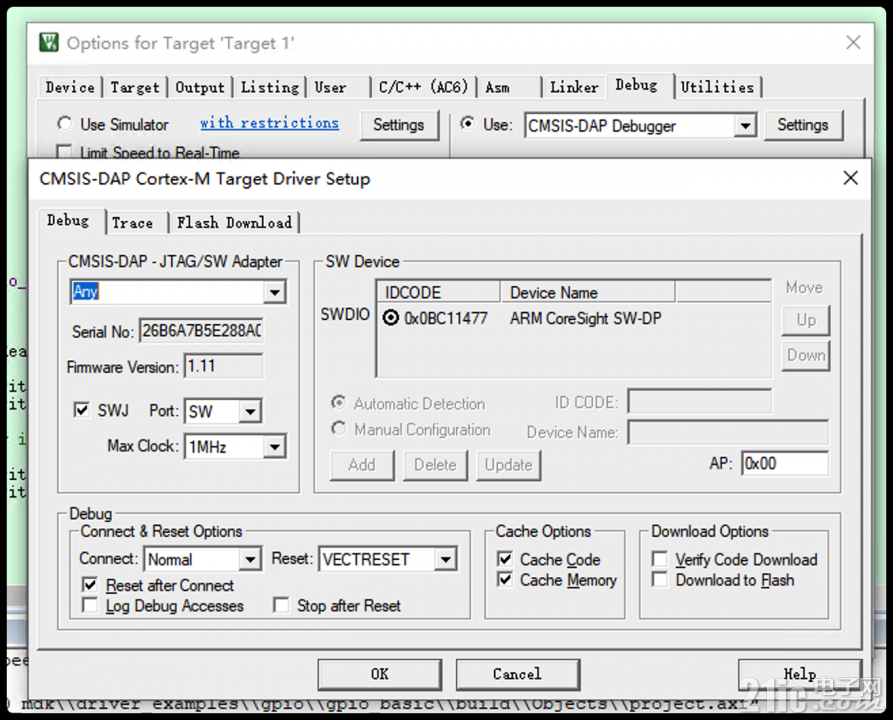
Task: Switch to the C/C++ (AC6) tab
Action: coord(424,87)
